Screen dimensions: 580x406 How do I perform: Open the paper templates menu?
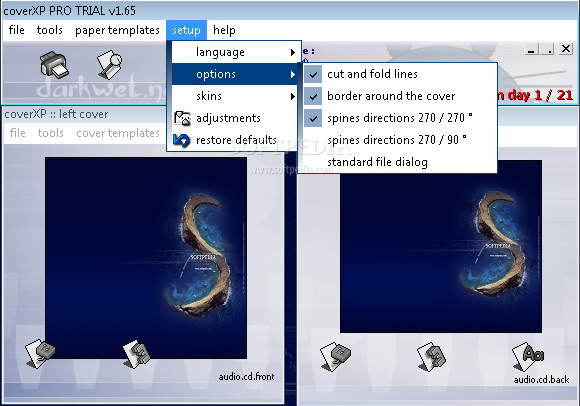117,30
